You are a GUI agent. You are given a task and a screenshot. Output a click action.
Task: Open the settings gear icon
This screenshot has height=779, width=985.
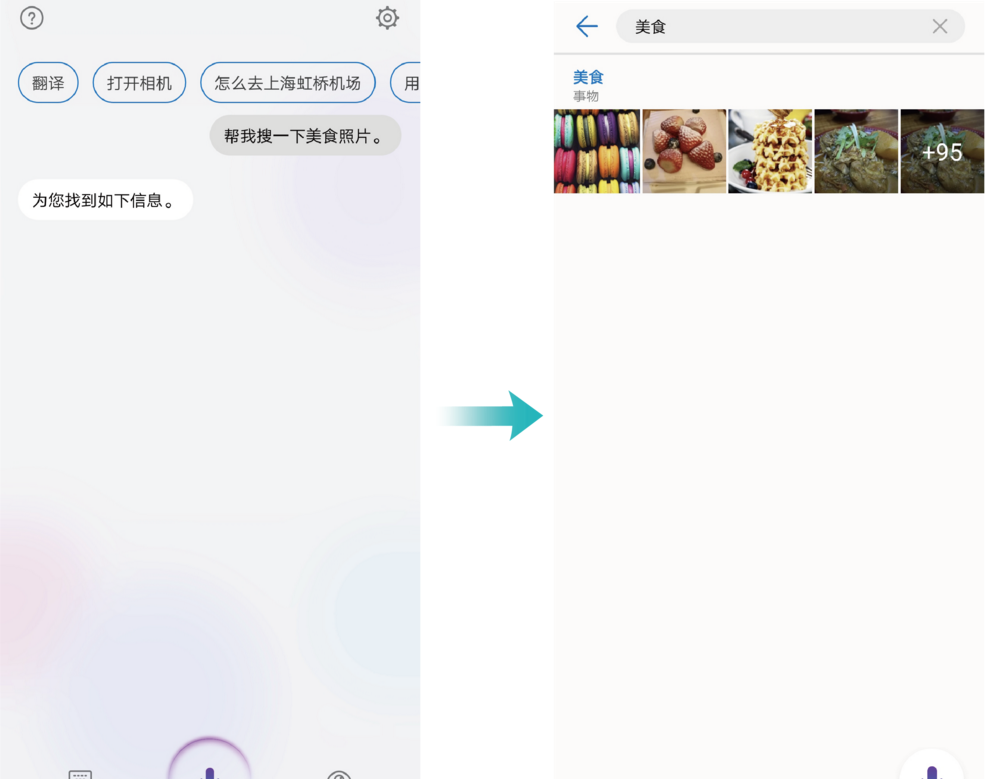click(387, 17)
